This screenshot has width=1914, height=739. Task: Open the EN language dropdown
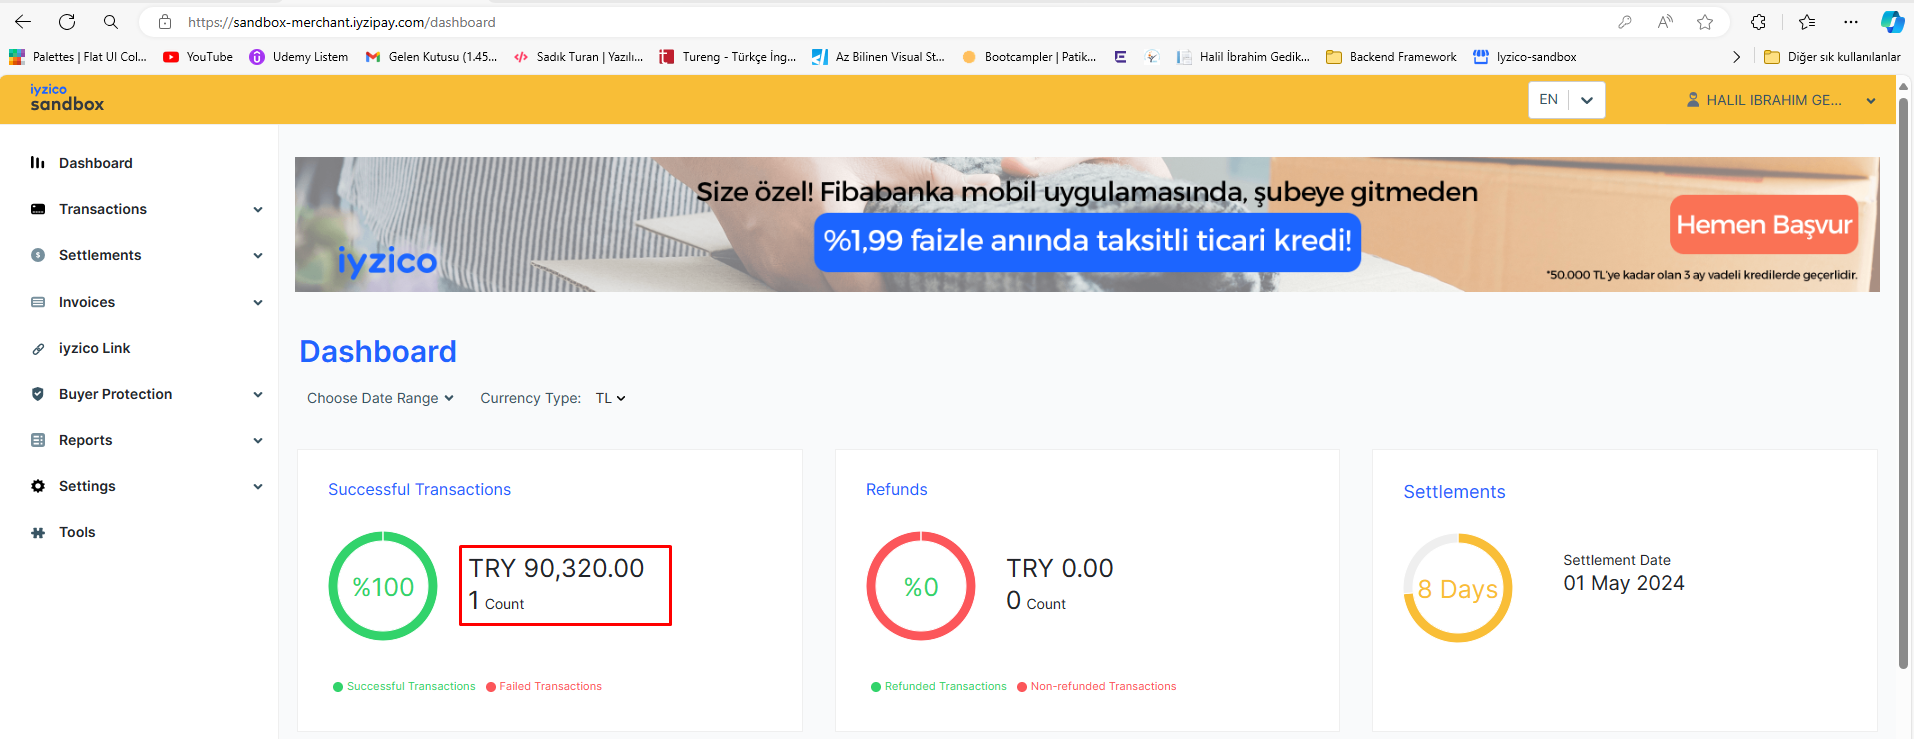[x=1566, y=100]
